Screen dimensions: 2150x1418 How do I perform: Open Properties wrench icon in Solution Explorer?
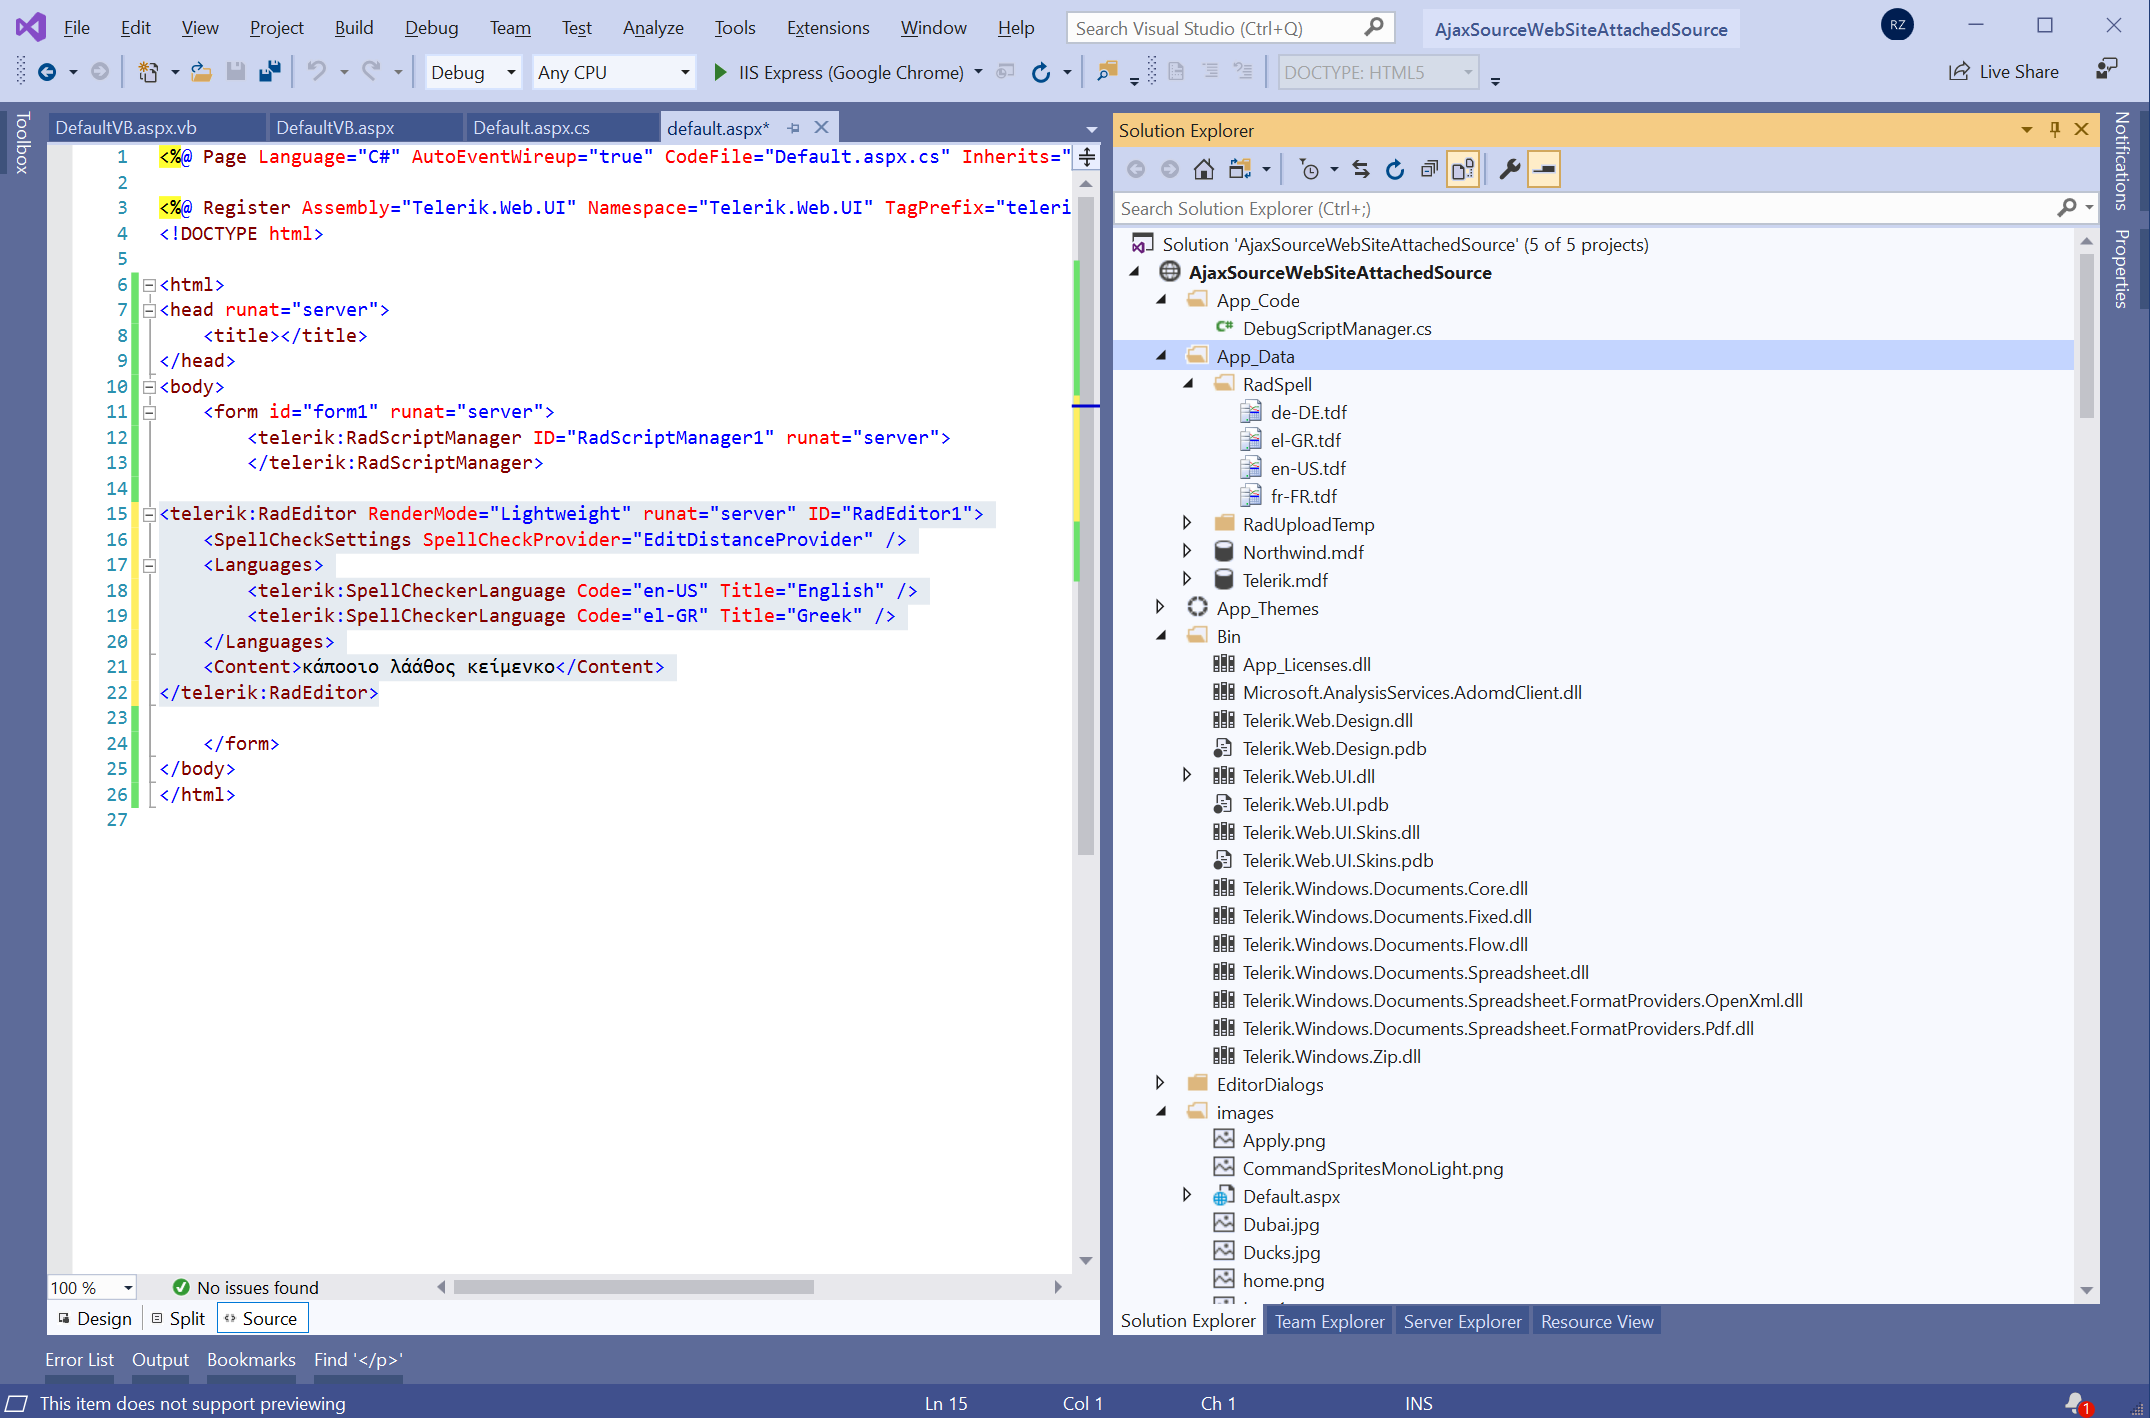[1509, 170]
